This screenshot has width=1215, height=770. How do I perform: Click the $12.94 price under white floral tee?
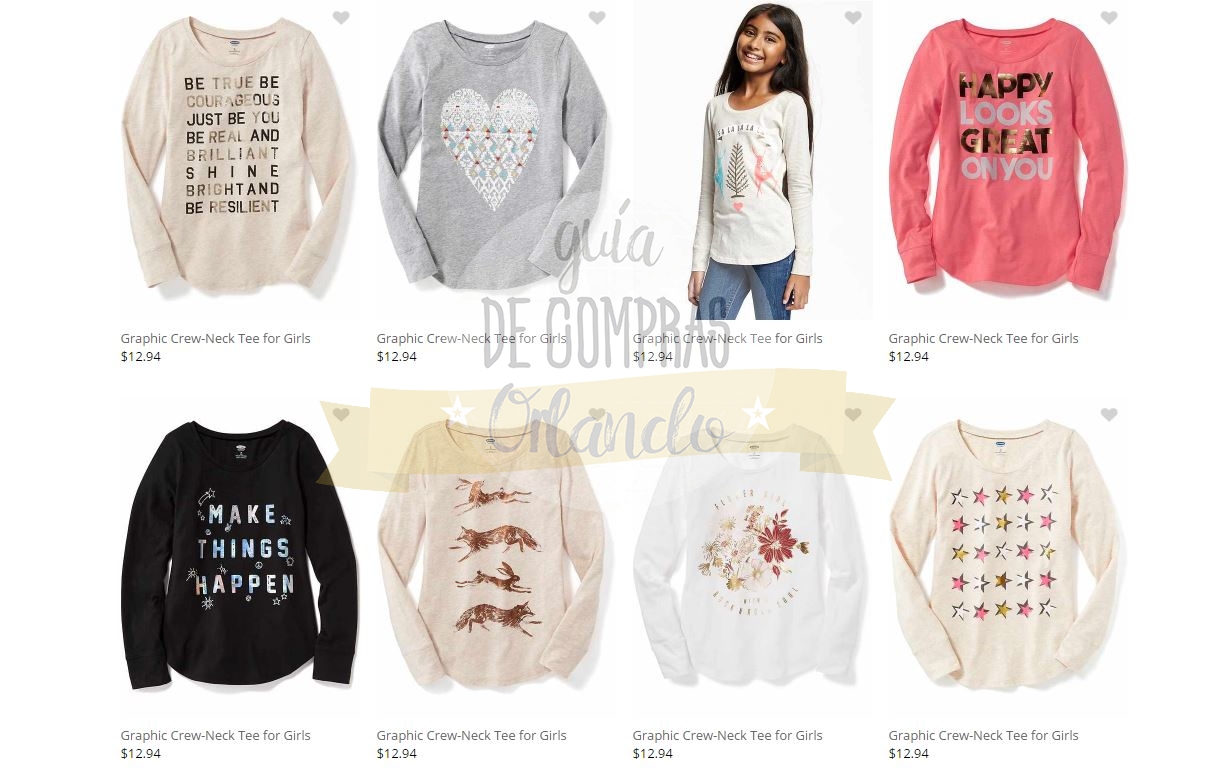tap(653, 753)
